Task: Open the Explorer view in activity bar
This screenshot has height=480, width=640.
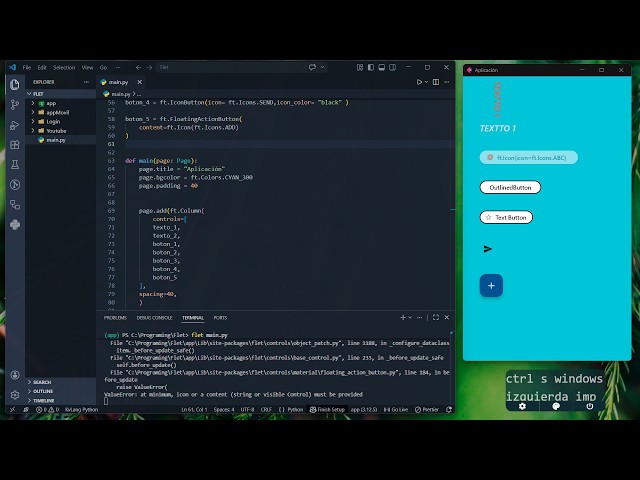Action: coord(15,84)
